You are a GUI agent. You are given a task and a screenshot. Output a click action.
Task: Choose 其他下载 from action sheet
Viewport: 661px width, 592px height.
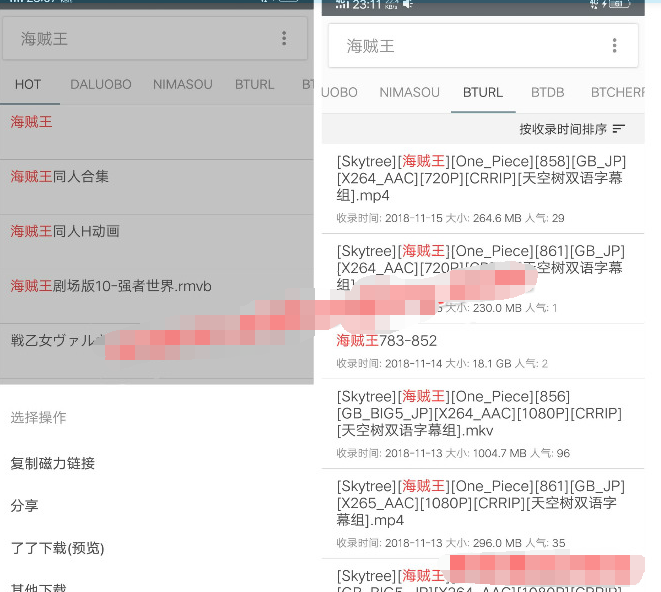coord(38,587)
